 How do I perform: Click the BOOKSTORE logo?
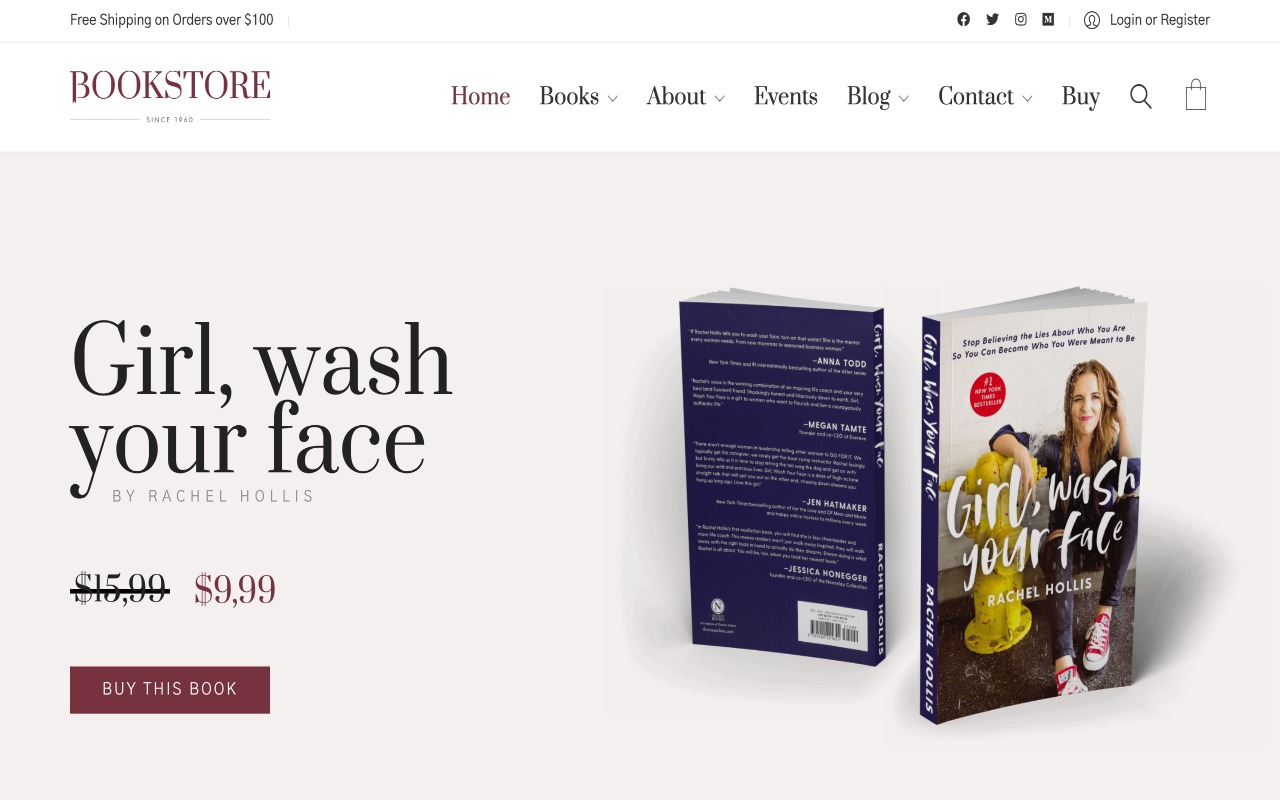coord(170,96)
